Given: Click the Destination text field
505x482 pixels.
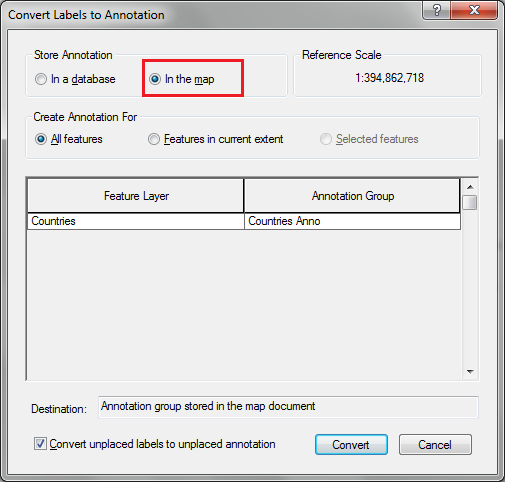Looking at the screenshot, I should pos(288,407).
